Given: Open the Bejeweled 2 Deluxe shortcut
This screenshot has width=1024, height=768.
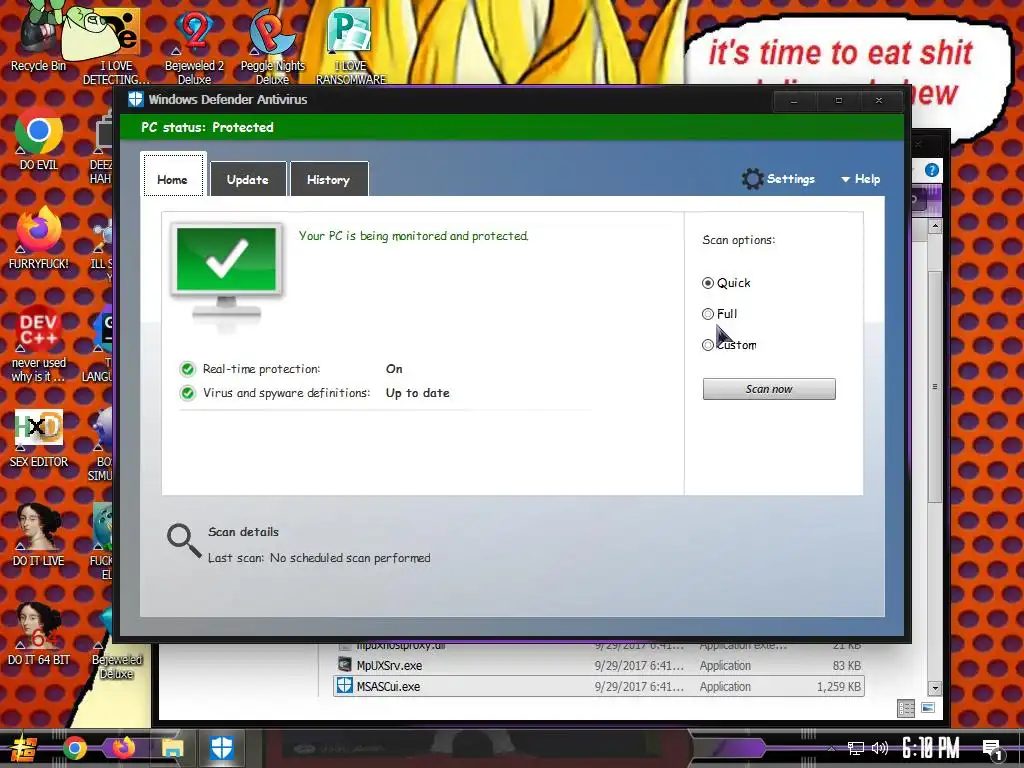Looking at the screenshot, I should point(194,44).
